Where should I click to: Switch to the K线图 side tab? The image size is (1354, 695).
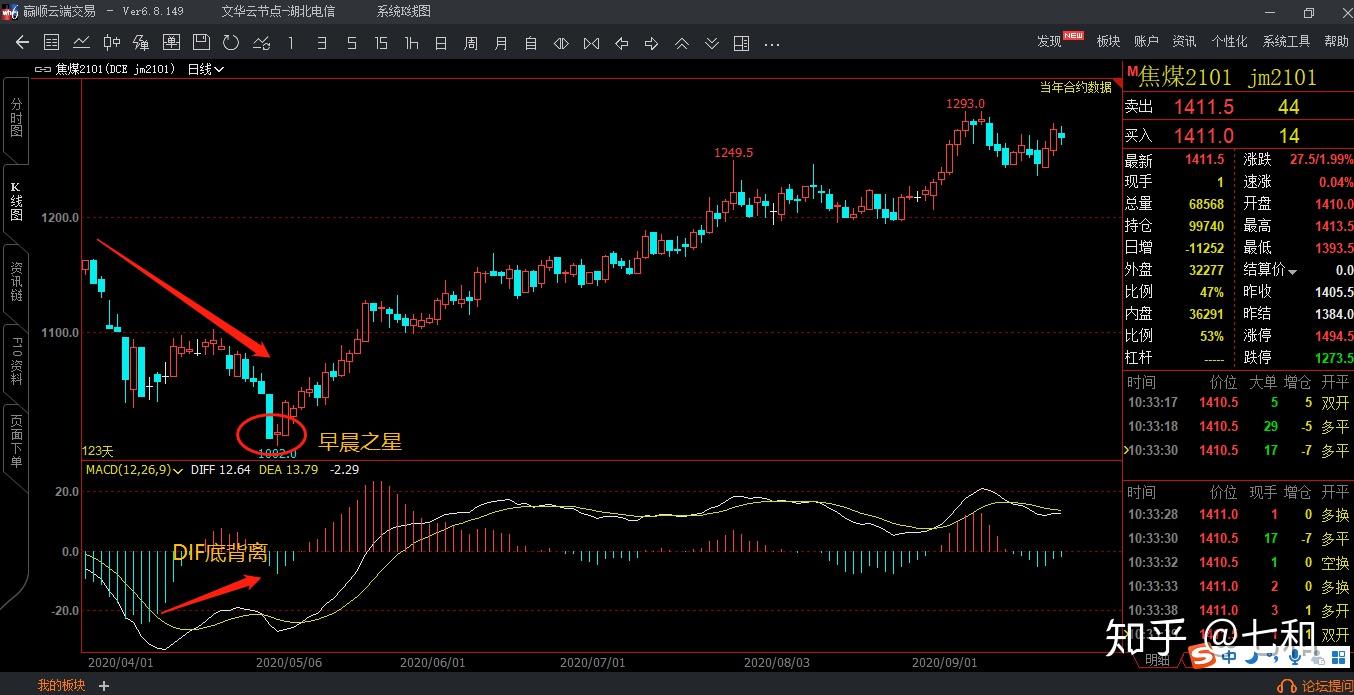(16, 201)
